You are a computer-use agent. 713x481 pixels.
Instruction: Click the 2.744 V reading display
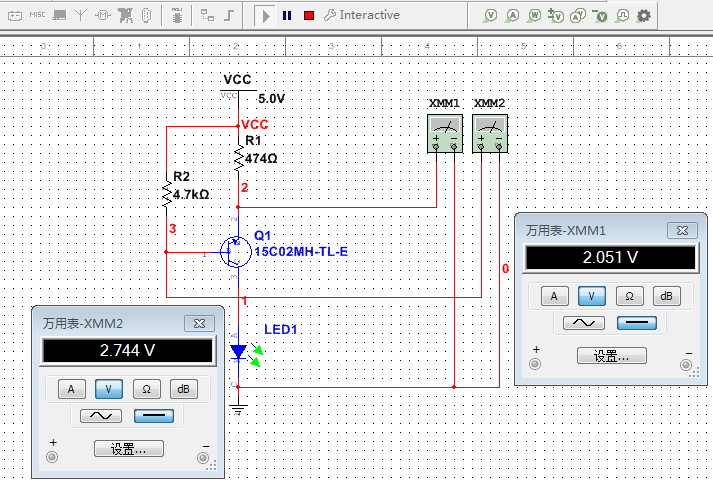point(127,351)
